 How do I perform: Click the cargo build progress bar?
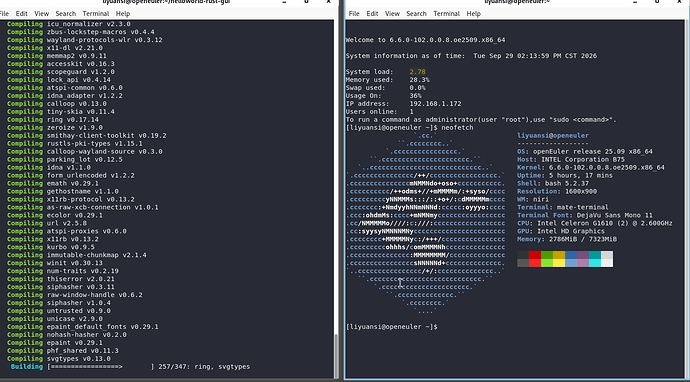(x=101, y=367)
